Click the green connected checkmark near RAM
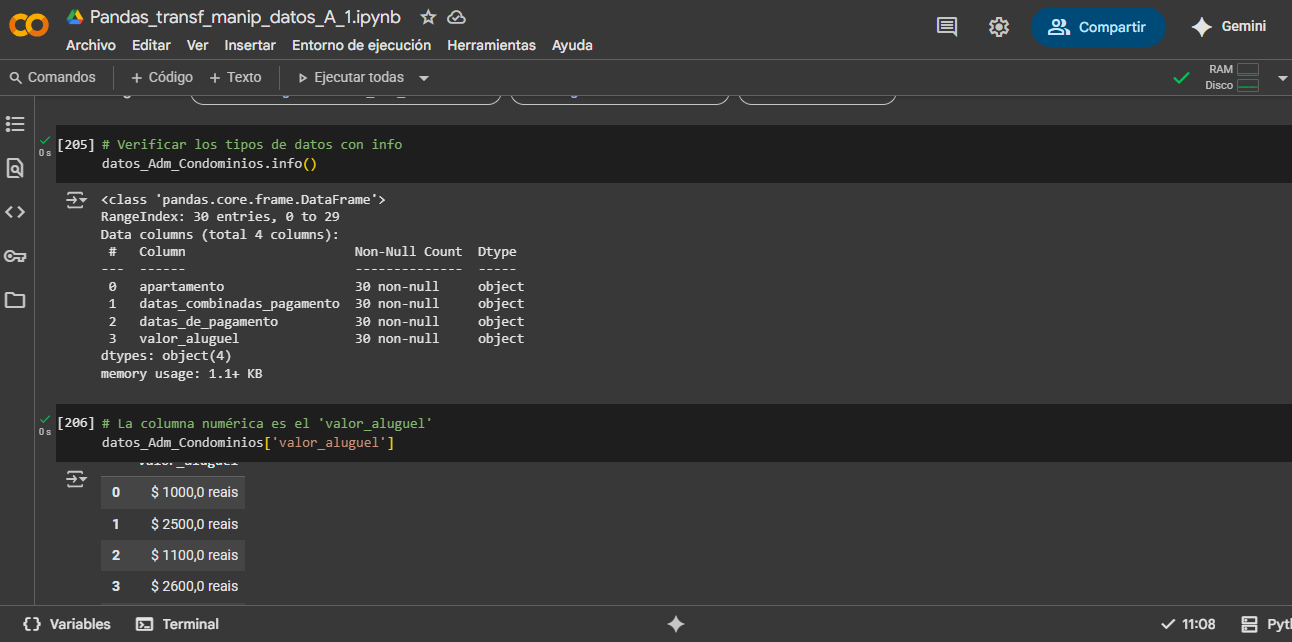The image size is (1292, 642). (x=1181, y=77)
